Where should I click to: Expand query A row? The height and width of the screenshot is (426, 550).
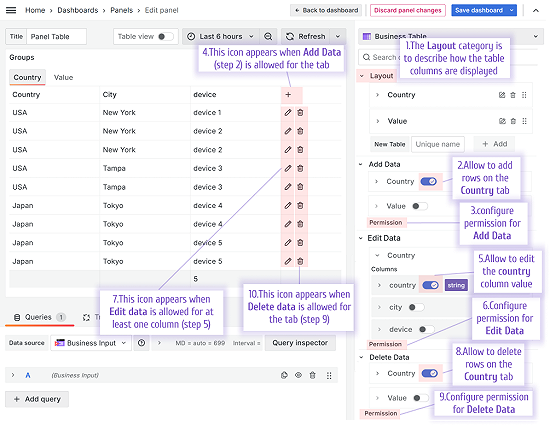click(x=13, y=375)
